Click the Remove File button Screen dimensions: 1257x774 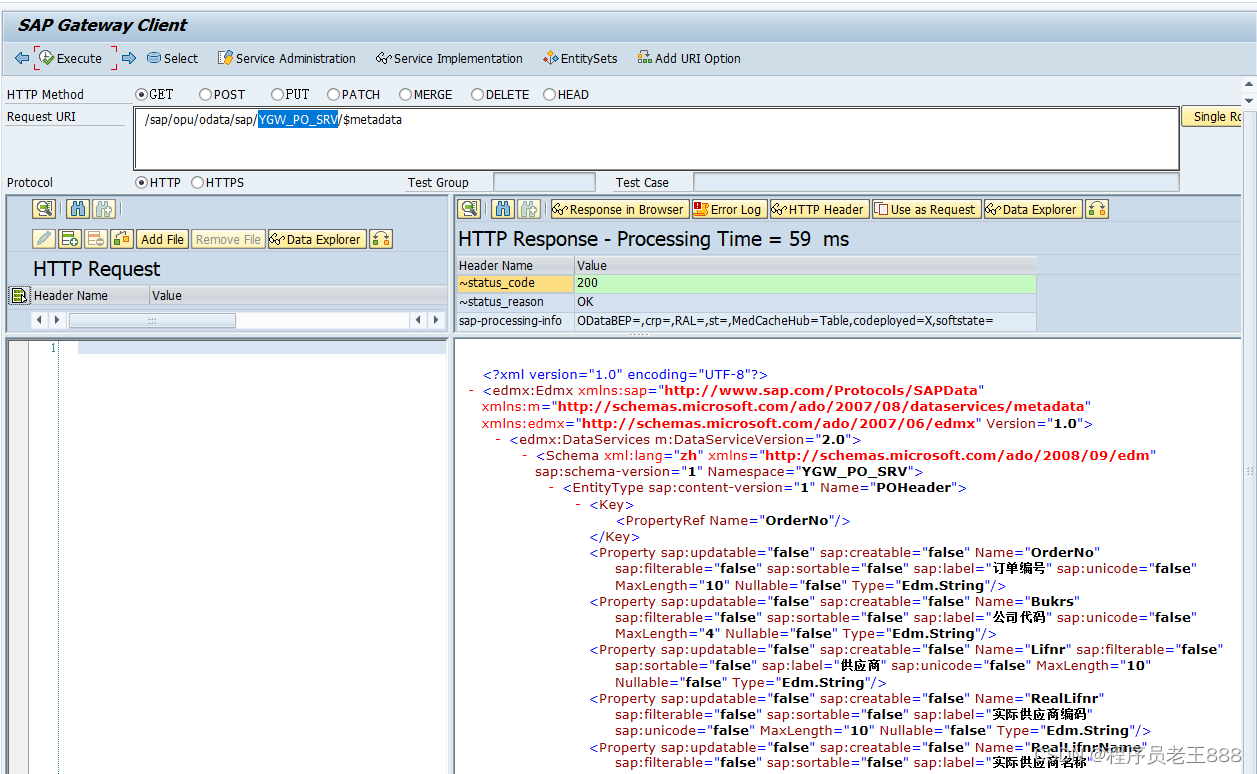(x=228, y=239)
